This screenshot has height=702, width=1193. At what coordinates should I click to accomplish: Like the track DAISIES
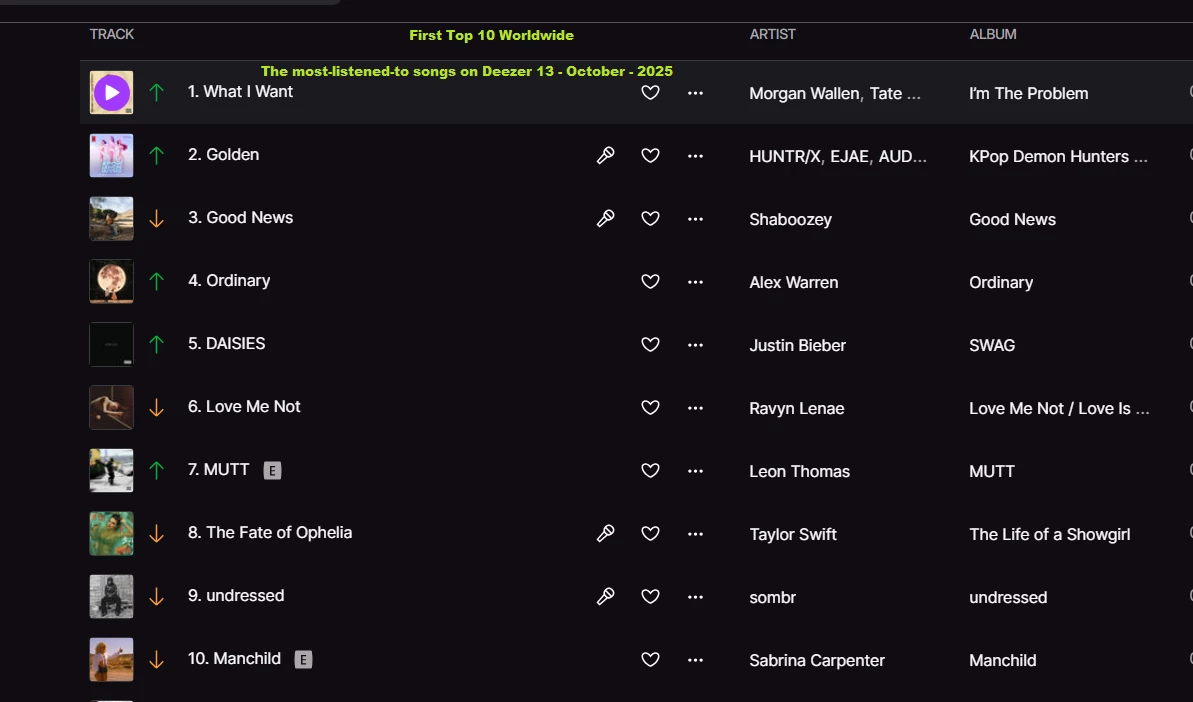650,345
